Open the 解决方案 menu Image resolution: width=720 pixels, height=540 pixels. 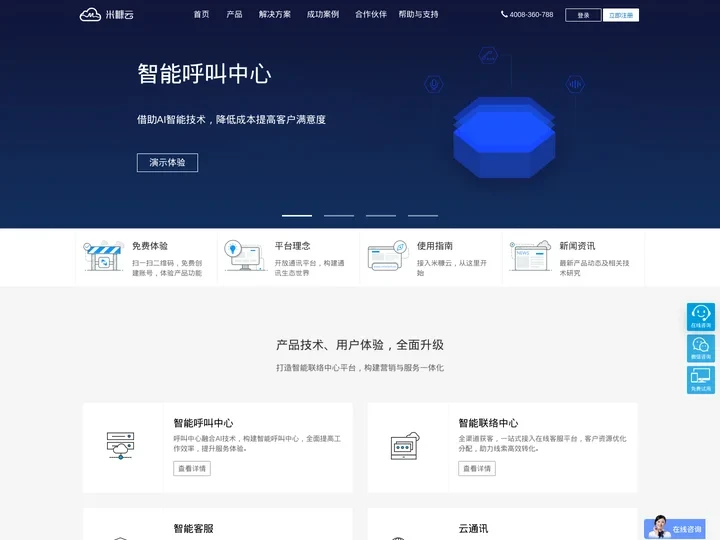(x=275, y=14)
